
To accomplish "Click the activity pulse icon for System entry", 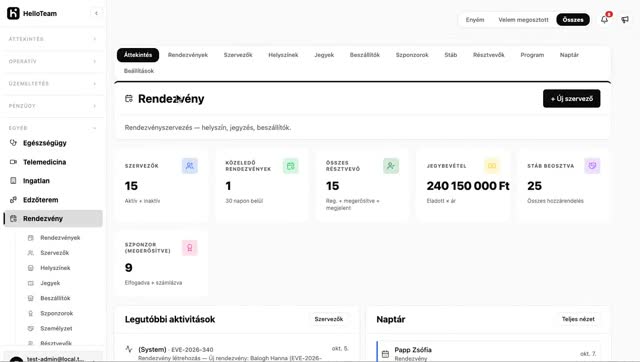I will (x=129, y=349).
